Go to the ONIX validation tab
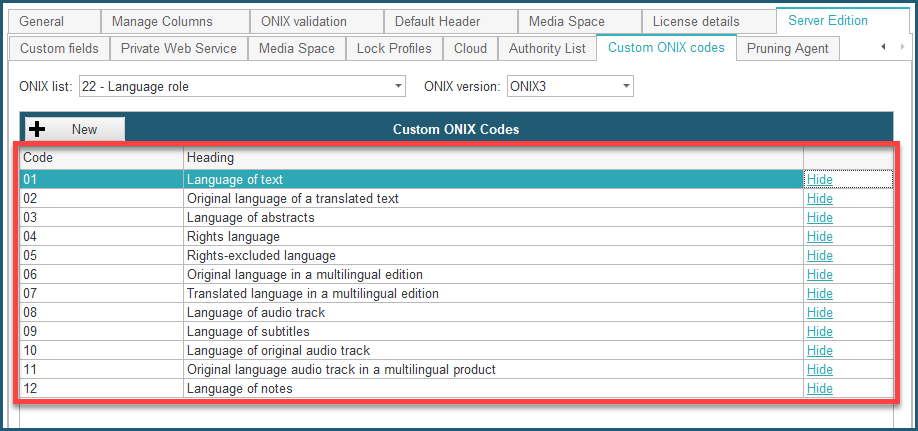The height and width of the screenshot is (431, 918). click(303, 21)
